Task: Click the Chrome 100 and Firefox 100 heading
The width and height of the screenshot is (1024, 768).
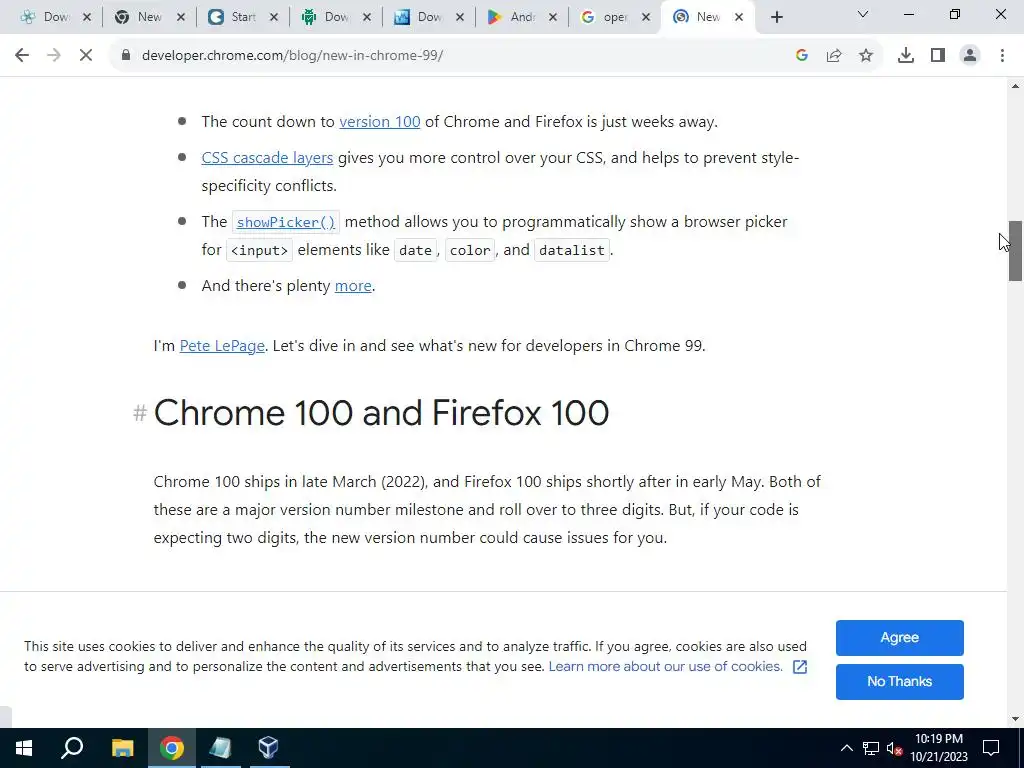Action: (381, 413)
